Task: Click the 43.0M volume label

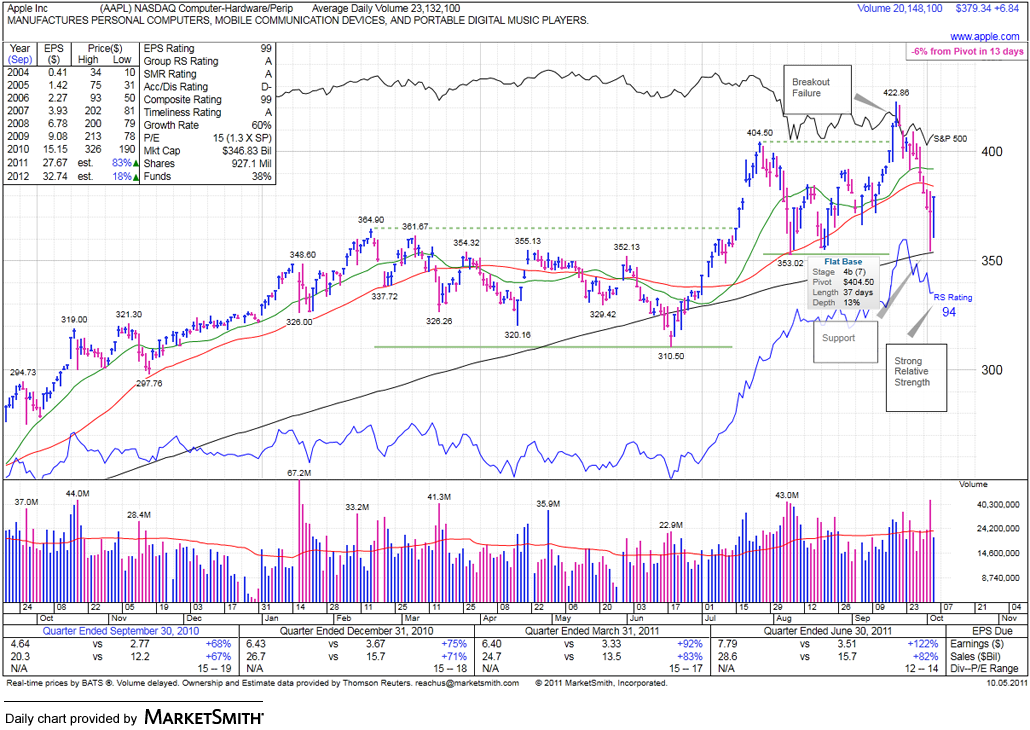Action: coord(787,495)
